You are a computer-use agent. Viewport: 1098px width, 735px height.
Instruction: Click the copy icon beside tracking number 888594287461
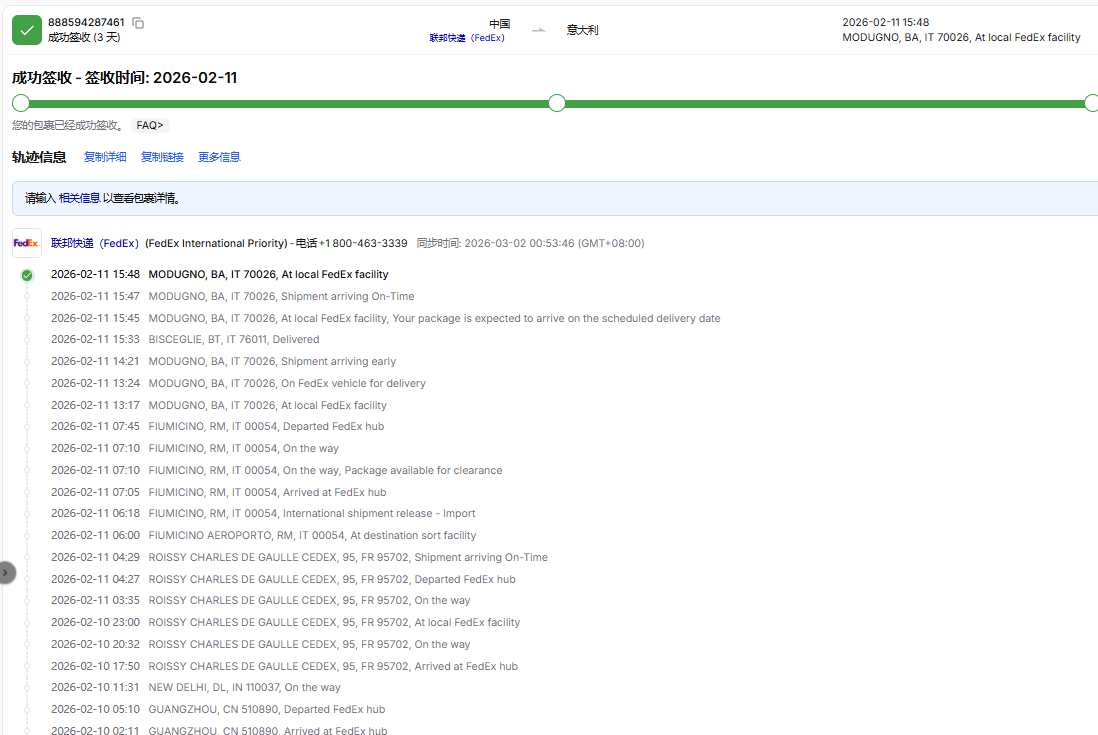coord(138,23)
